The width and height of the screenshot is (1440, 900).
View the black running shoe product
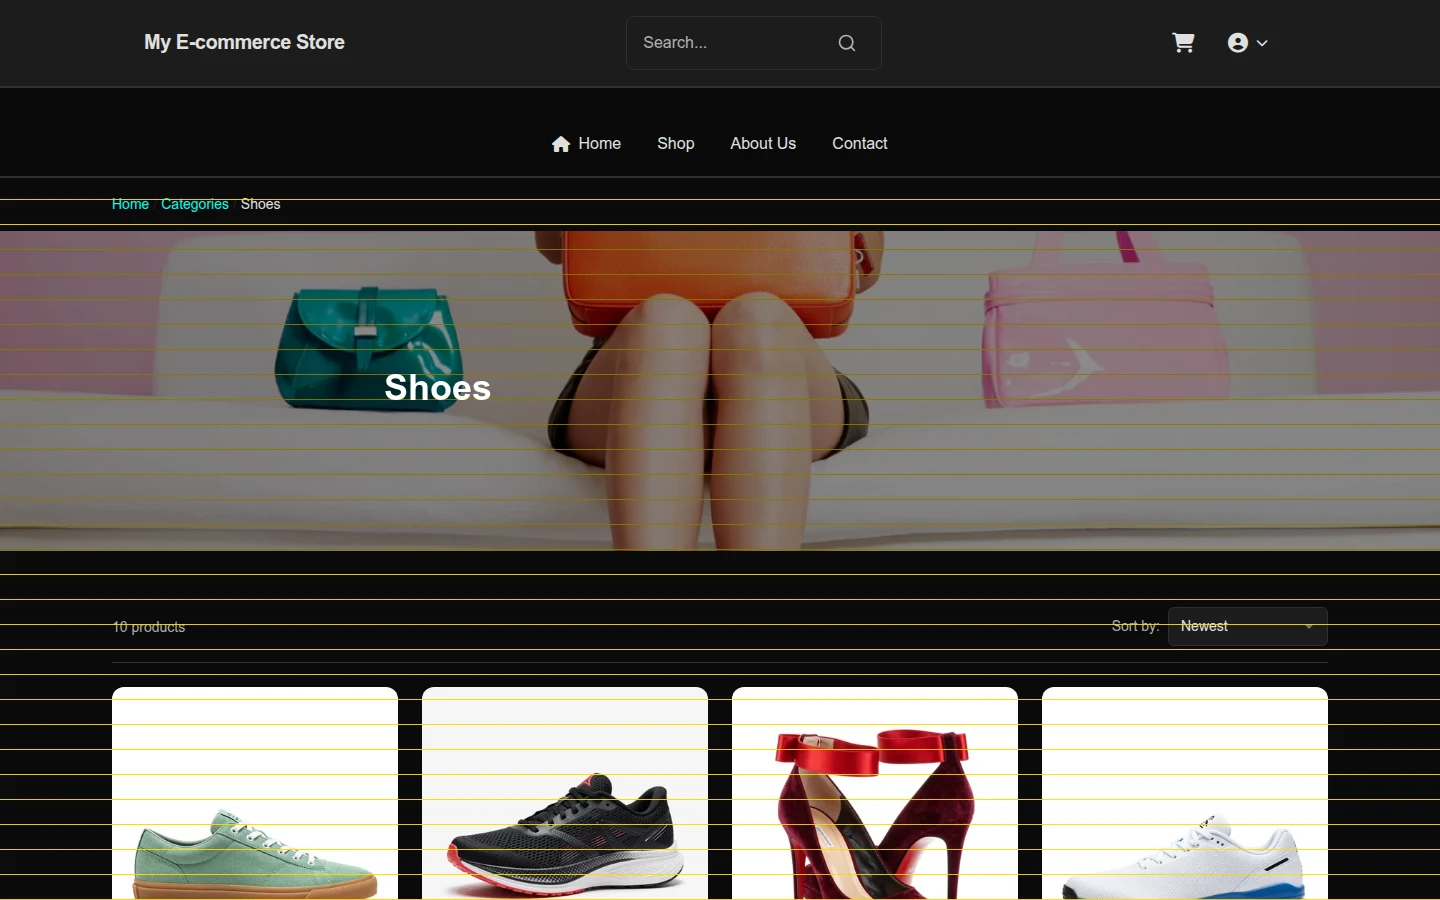tap(565, 794)
